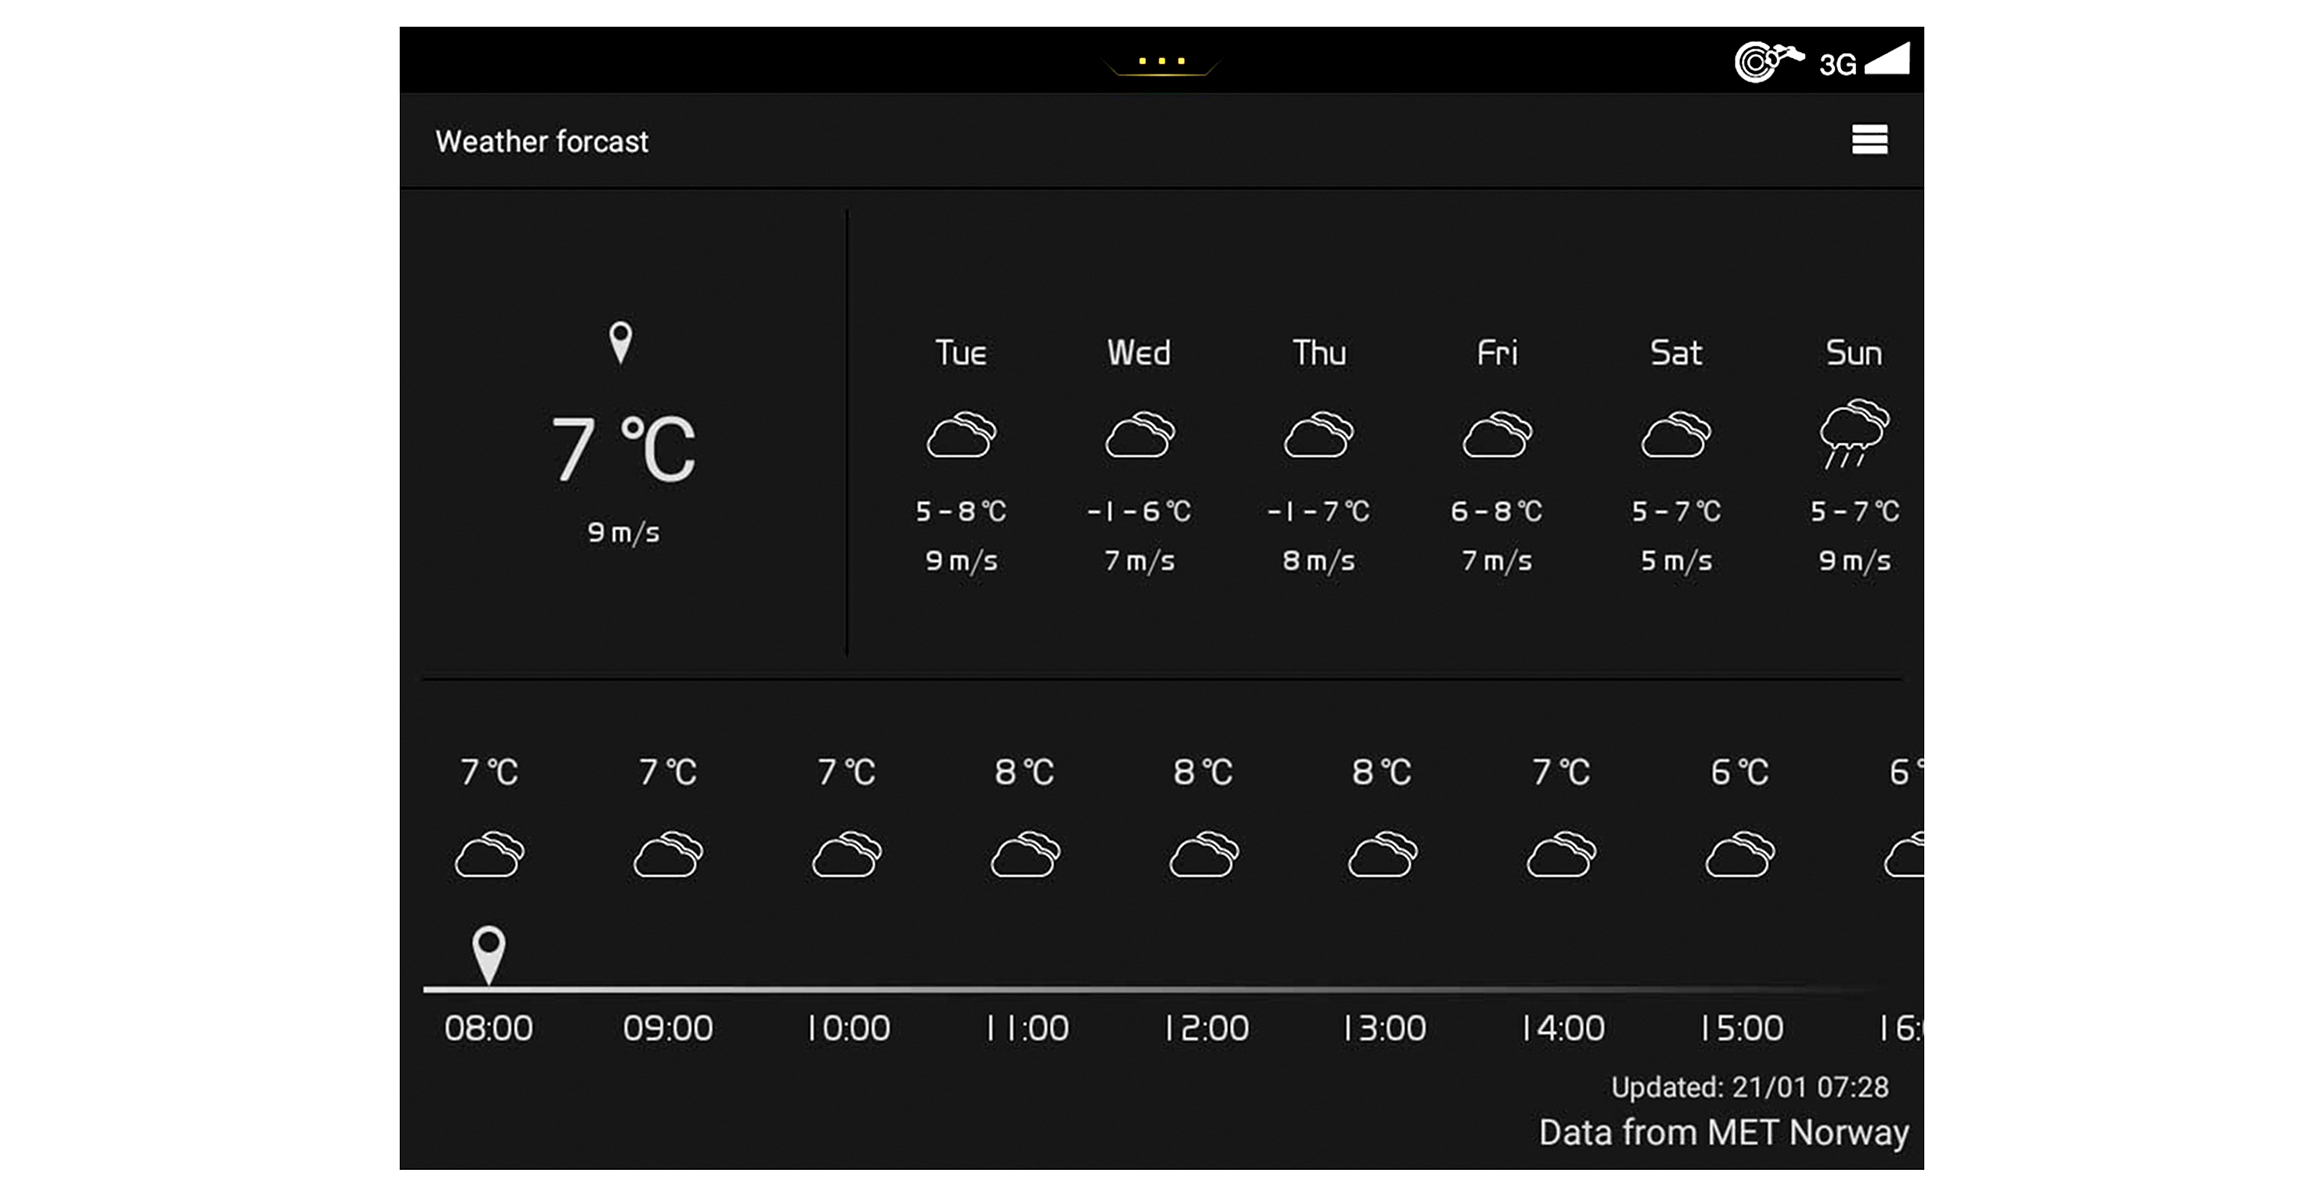Click the 11:00 time label

[x=1027, y=1029]
